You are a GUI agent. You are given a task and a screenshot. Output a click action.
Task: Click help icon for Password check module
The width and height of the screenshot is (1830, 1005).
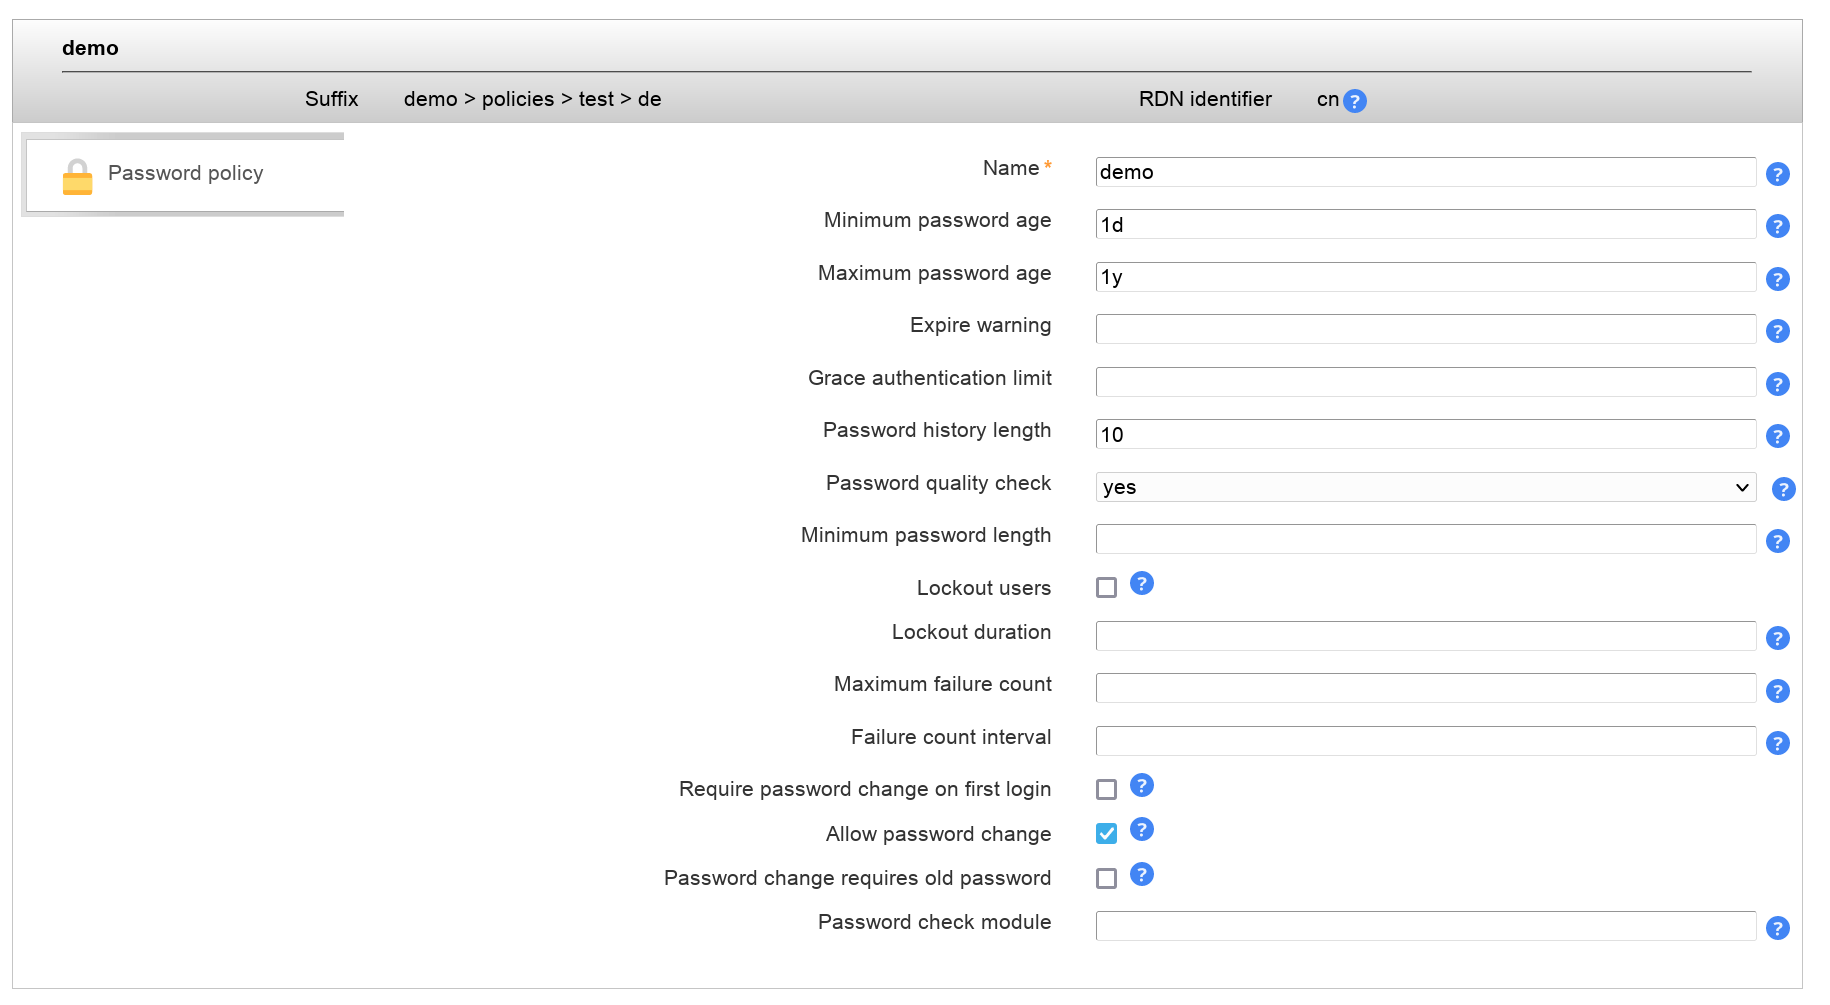[x=1777, y=928]
